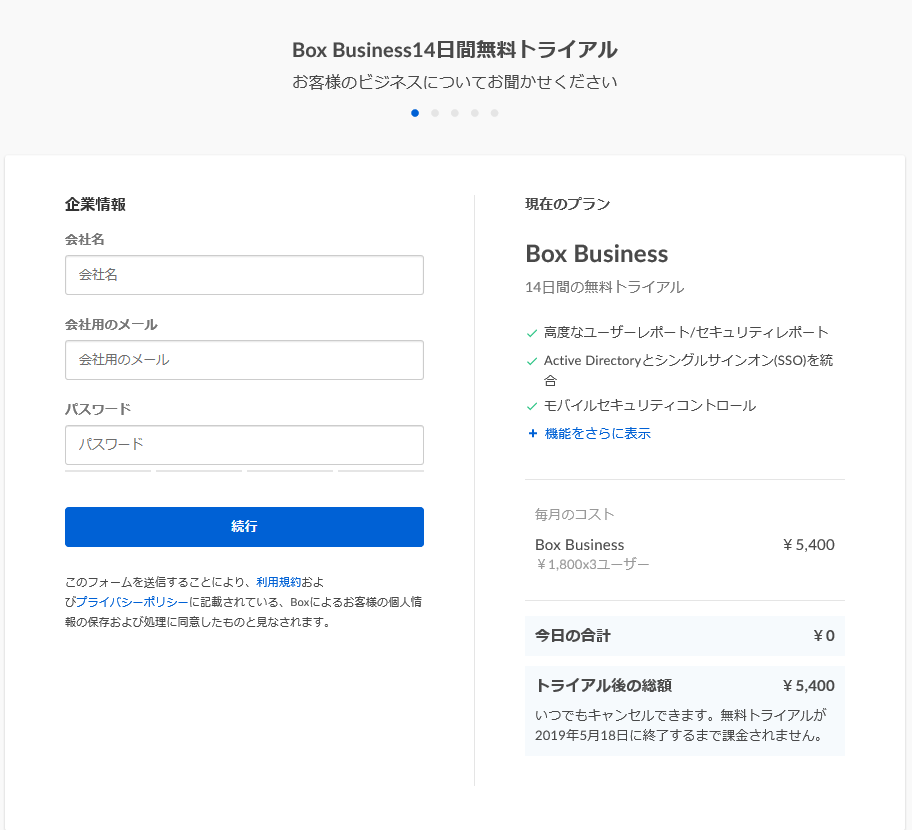Open the 利用規約 link

278,582
